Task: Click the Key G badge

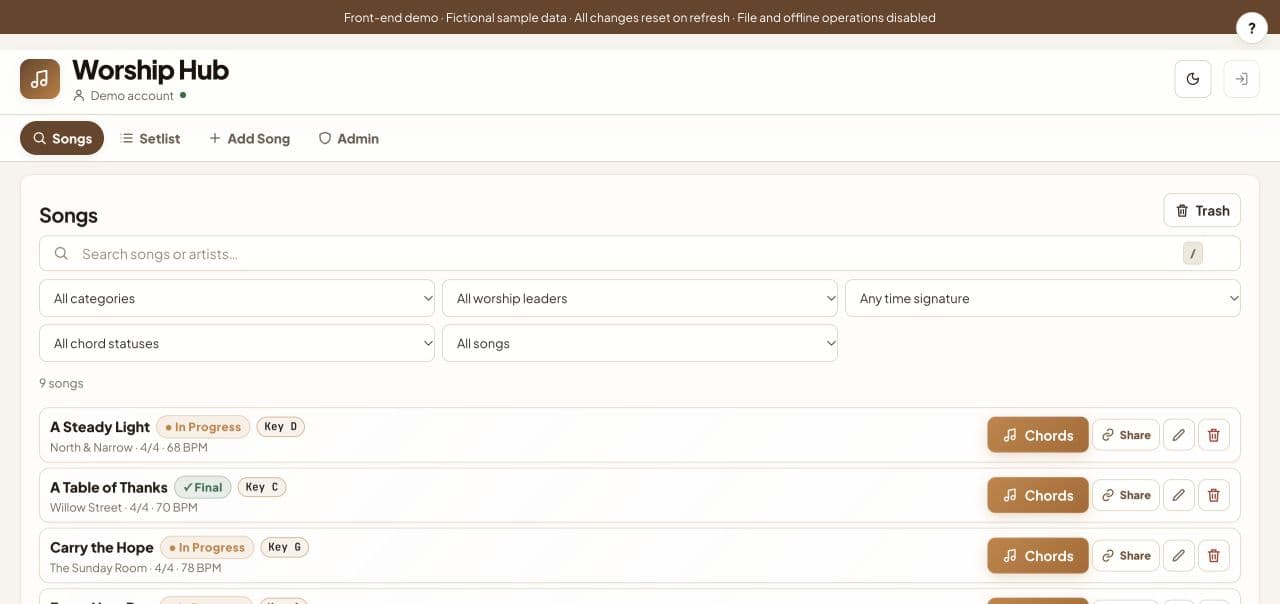Action: click(285, 547)
